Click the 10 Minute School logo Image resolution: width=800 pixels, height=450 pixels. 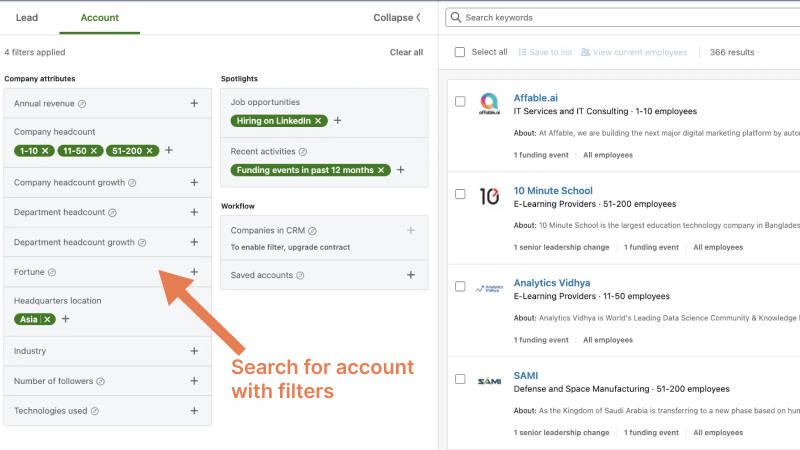pyautogui.click(x=489, y=196)
